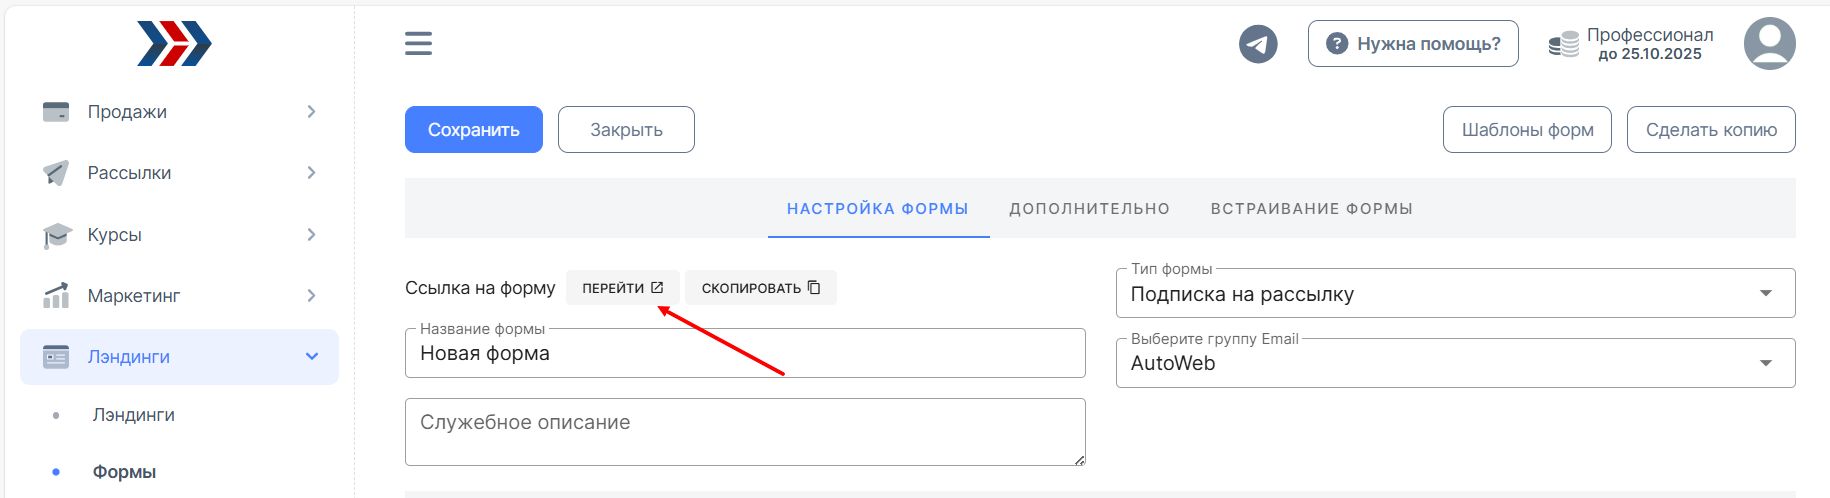The height and width of the screenshot is (498, 1830).
Task: Expand the Продажи sidebar section
Action: coord(180,112)
